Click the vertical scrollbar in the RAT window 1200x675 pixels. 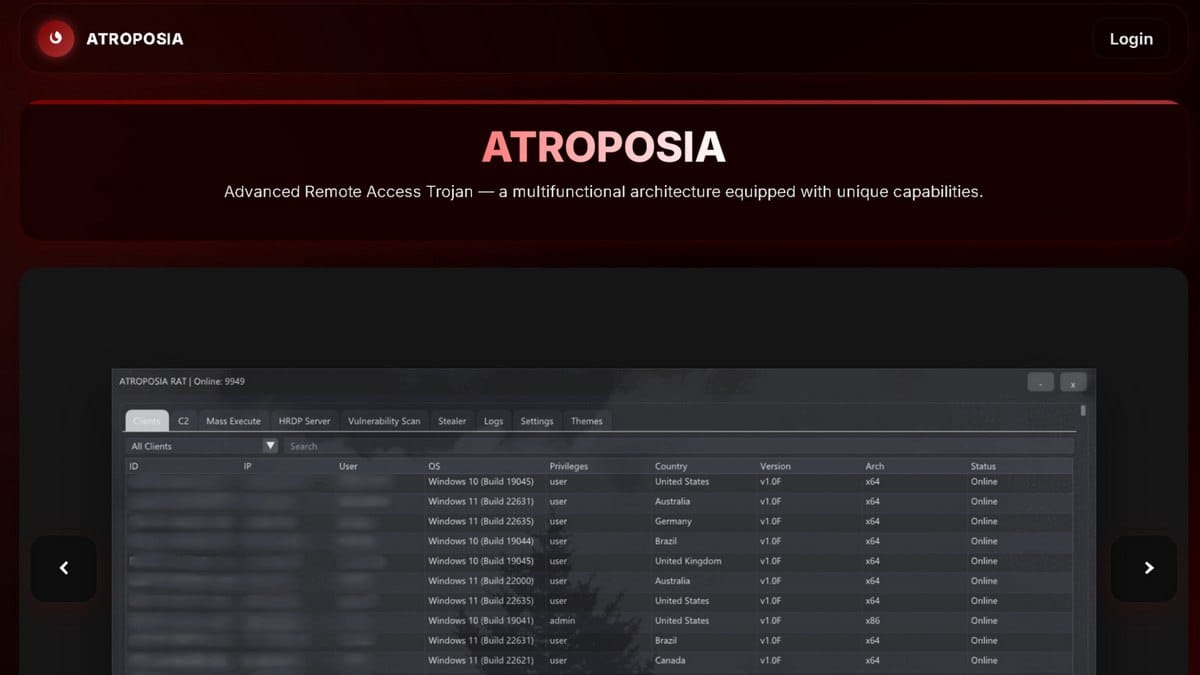[x=1082, y=410]
